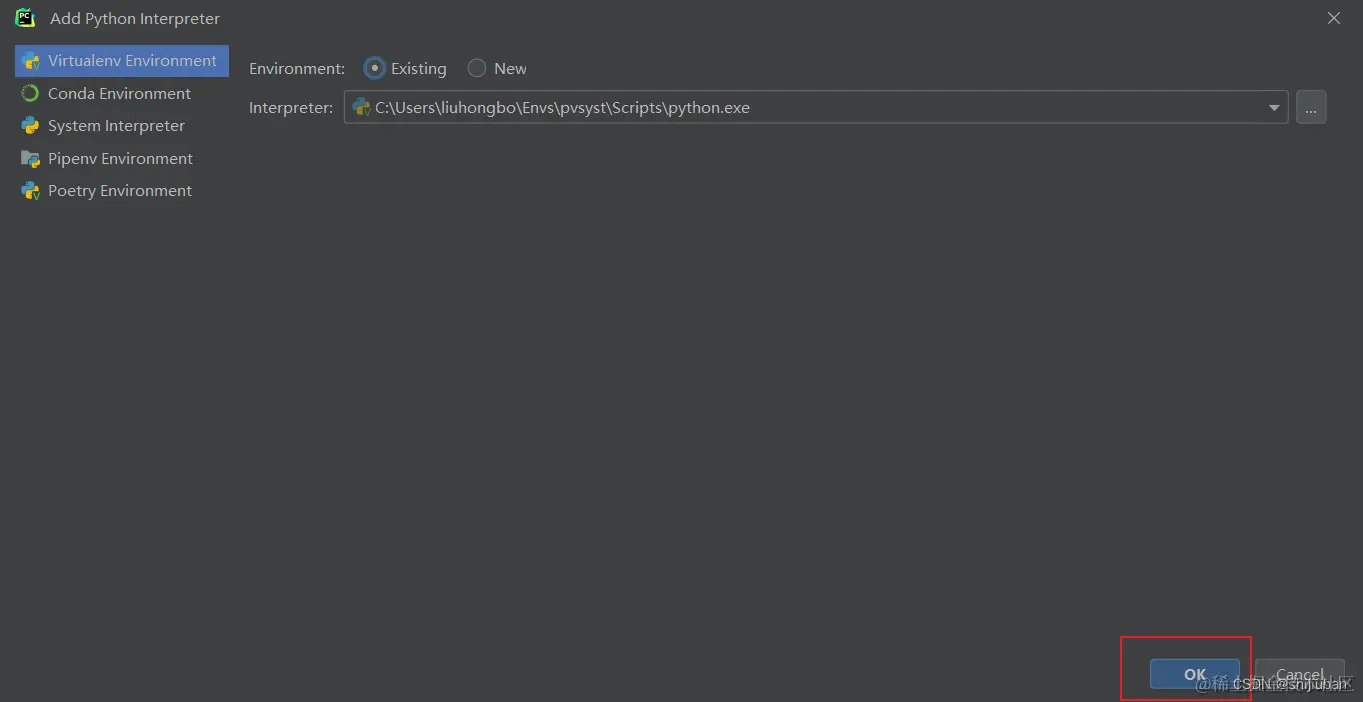The width and height of the screenshot is (1363, 702).
Task: Dismiss the dialog with Cancel
Action: pyautogui.click(x=1300, y=674)
